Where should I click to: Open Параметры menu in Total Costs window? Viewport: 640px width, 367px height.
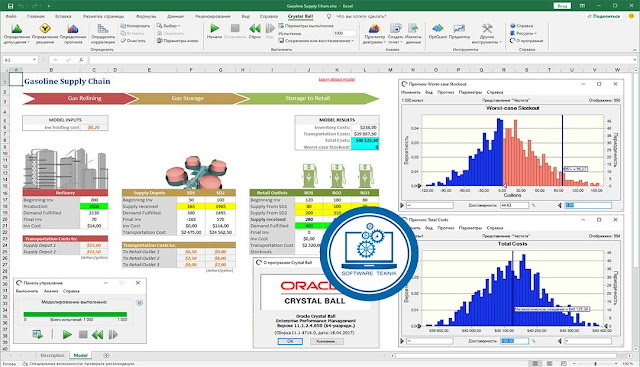(470, 228)
